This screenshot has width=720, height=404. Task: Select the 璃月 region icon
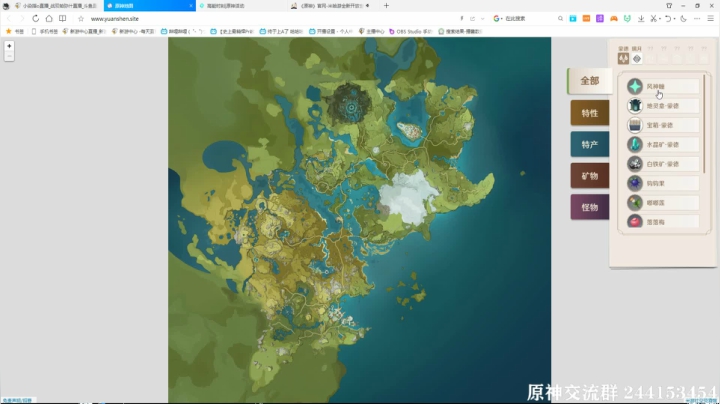[x=637, y=58]
